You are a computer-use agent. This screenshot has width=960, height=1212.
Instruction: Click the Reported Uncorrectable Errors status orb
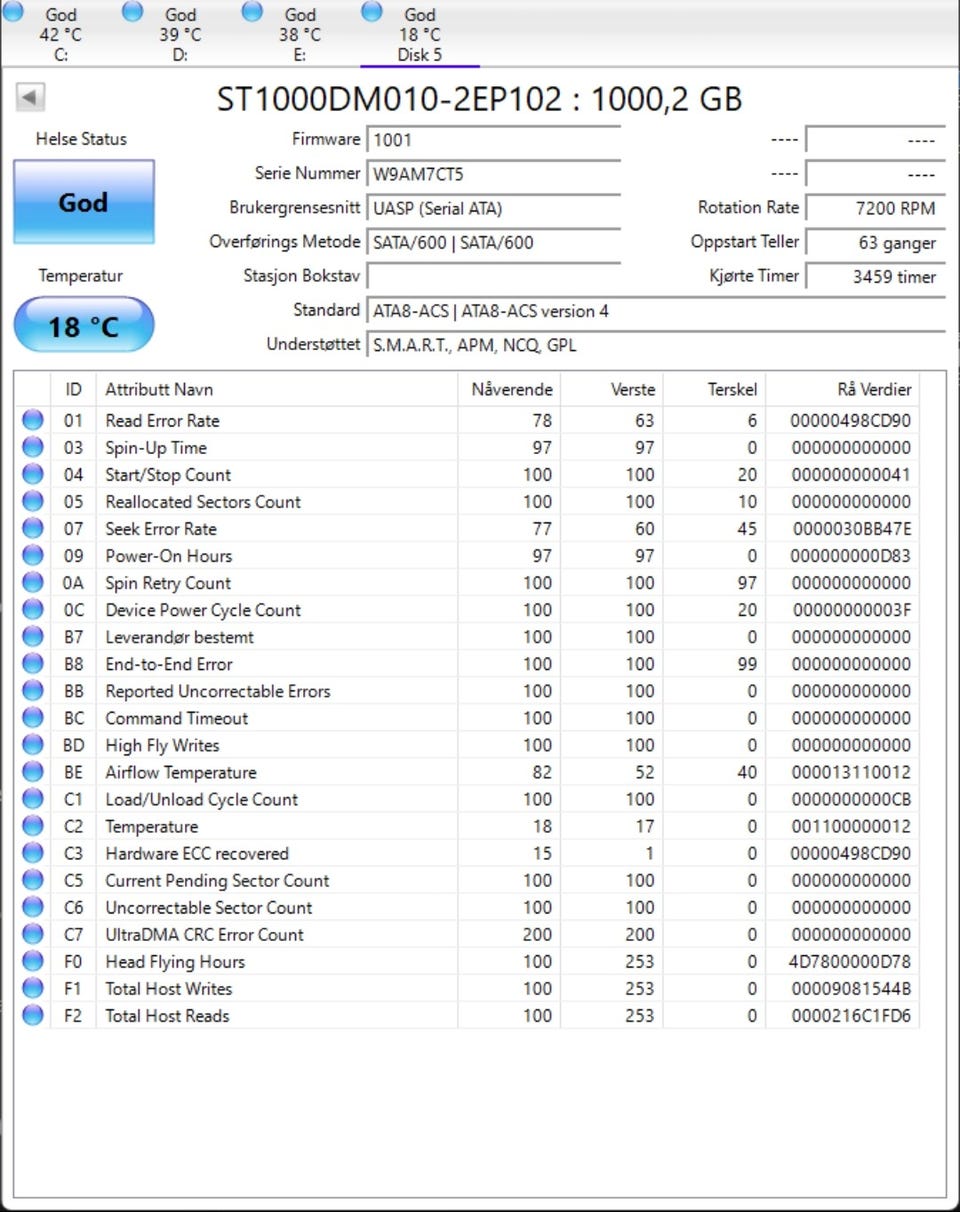[x=33, y=690]
